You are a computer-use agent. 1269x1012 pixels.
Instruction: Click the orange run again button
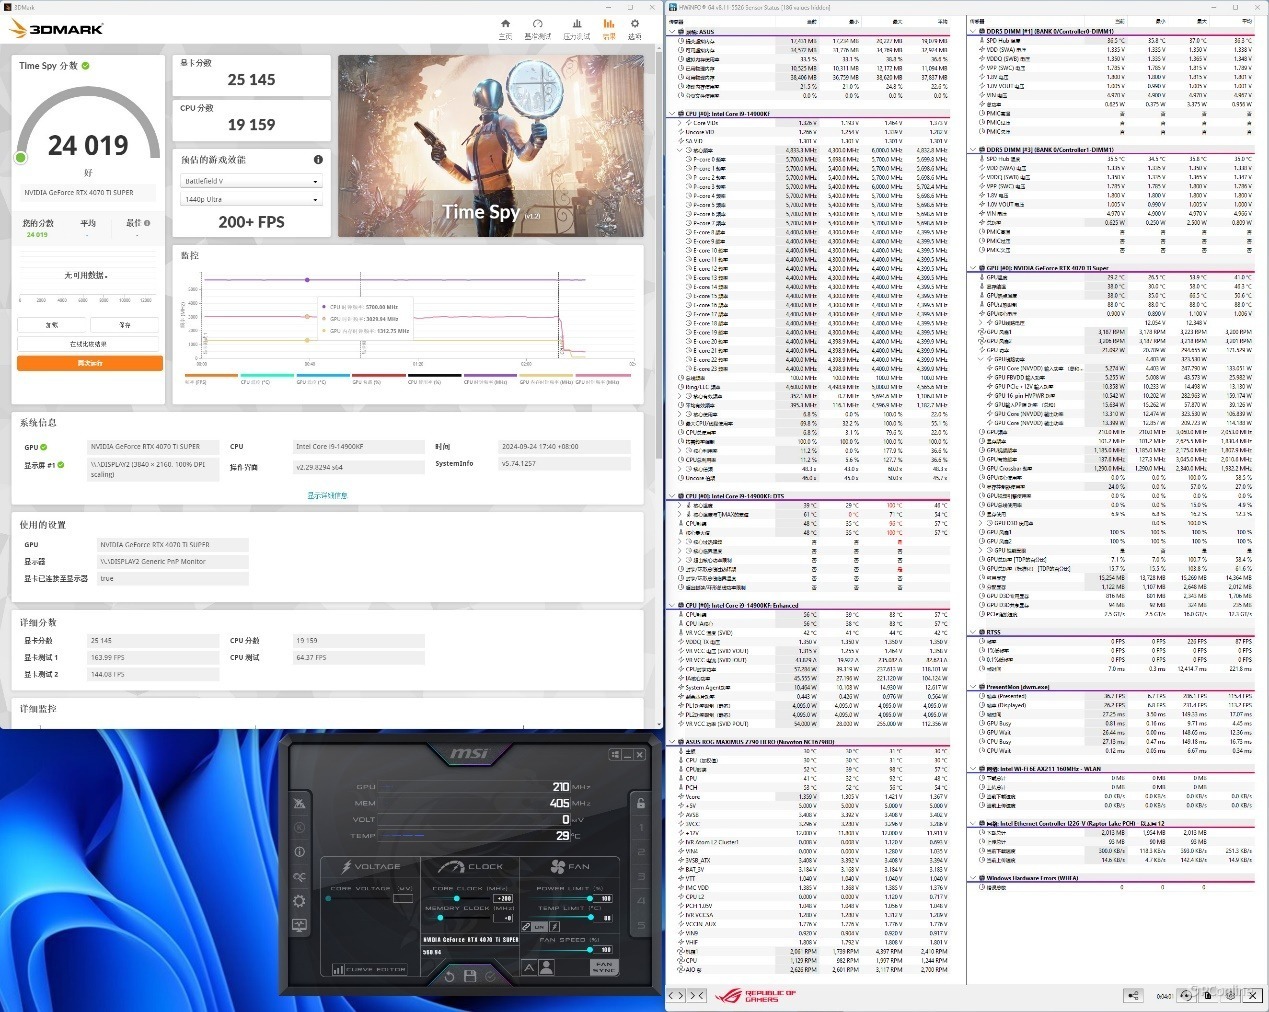pyautogui.click(x=90, y=363)
